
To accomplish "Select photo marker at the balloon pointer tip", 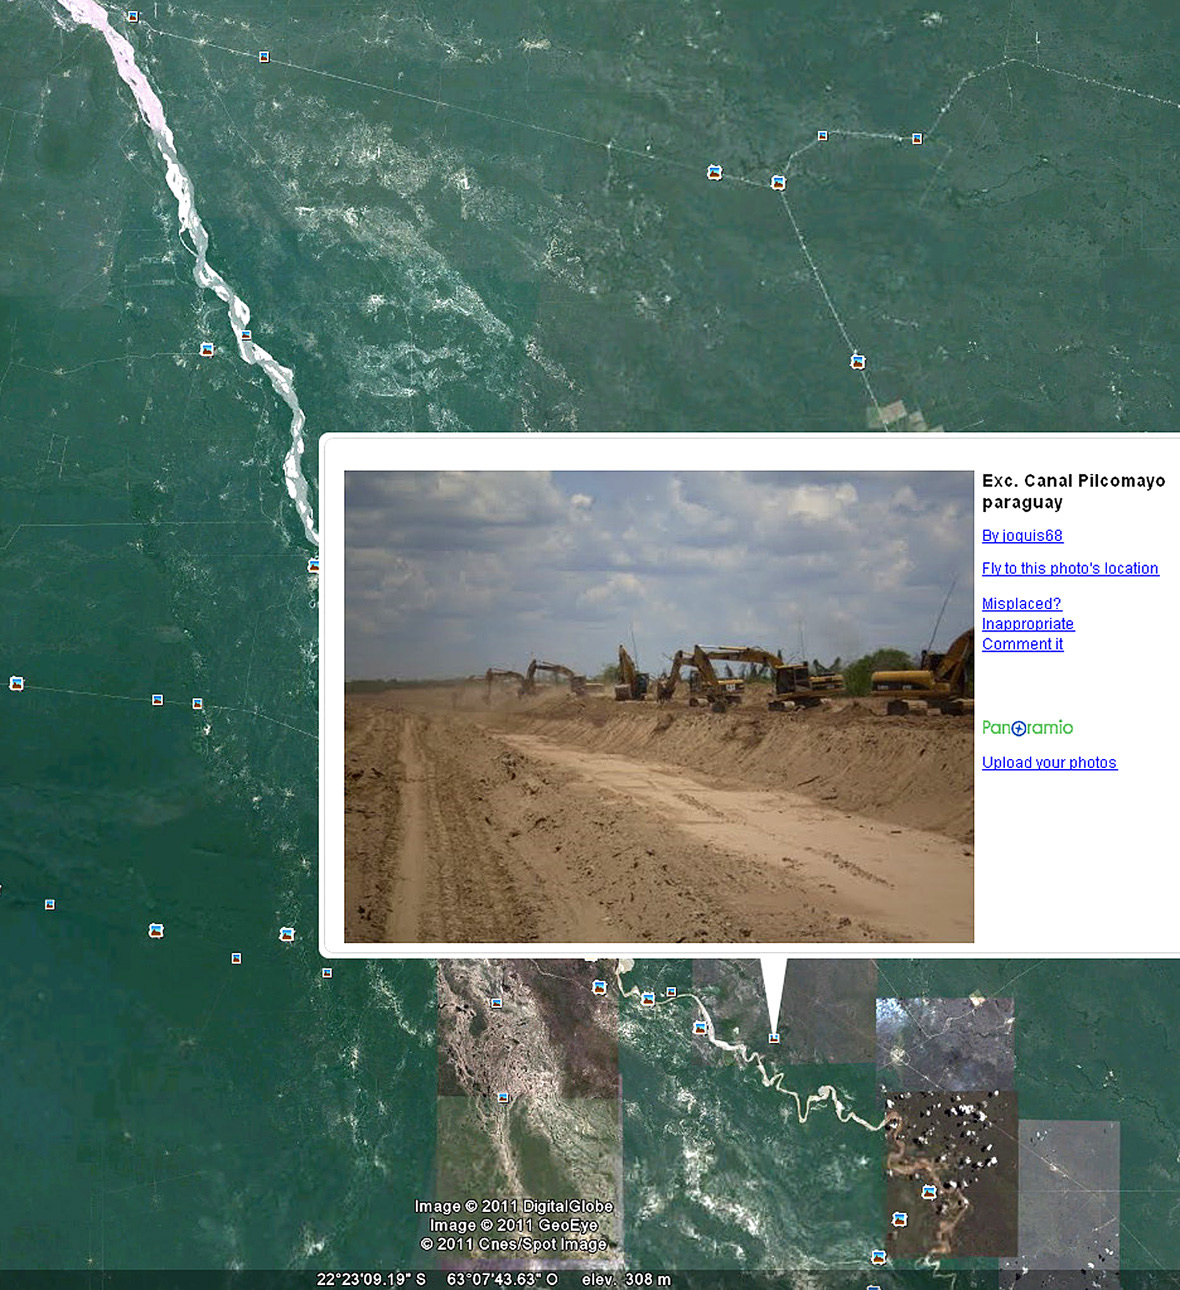I will point(773,1038).
